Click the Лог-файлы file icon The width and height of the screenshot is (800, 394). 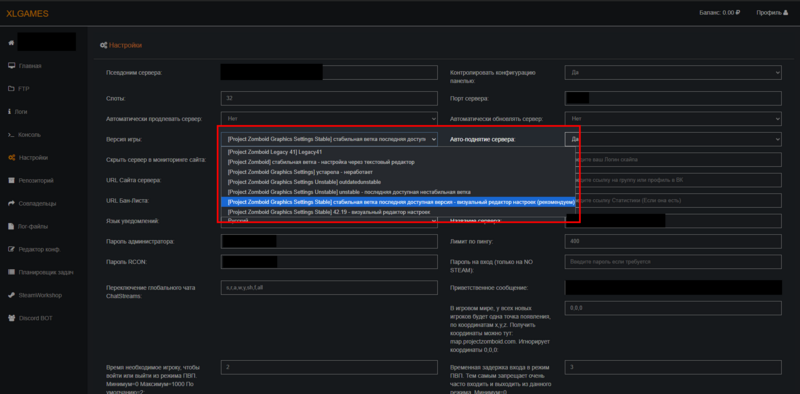tap(11, 226)
